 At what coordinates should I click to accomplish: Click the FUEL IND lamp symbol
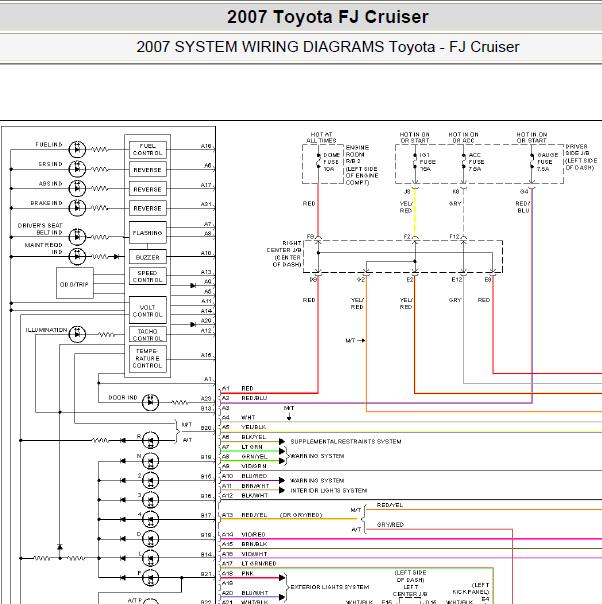77,149
